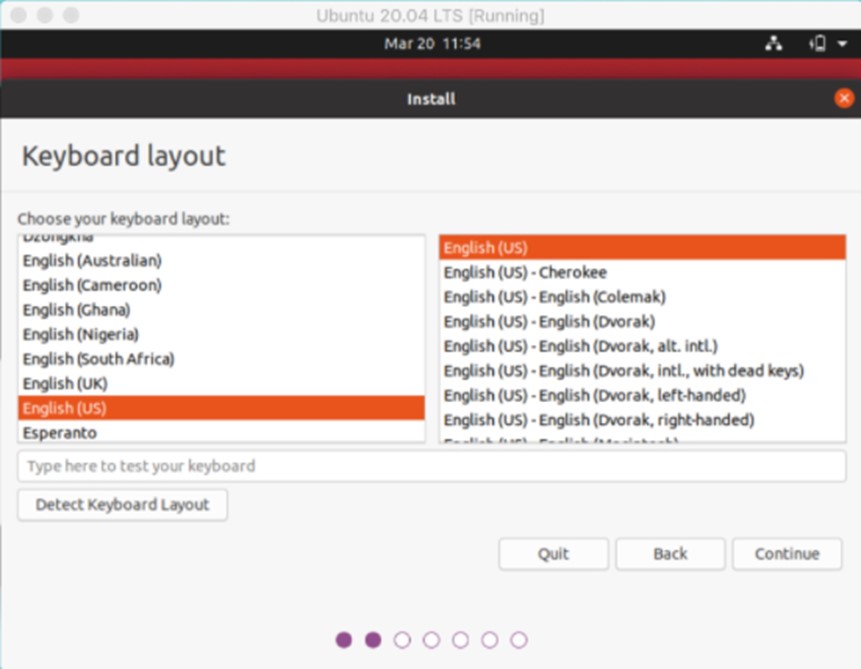Select English (US) variant in right list

click(x=642, y=248)
